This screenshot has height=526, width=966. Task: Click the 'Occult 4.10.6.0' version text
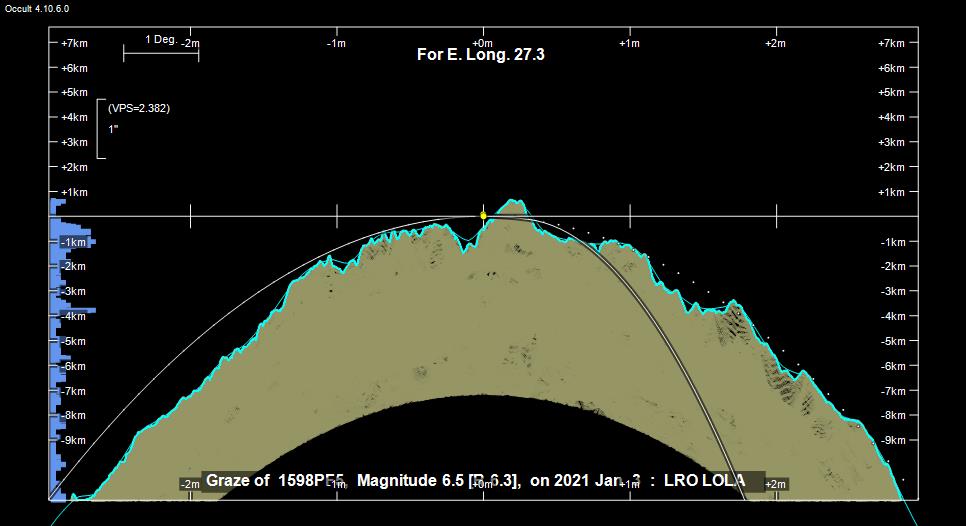click(x=37, y=8)
